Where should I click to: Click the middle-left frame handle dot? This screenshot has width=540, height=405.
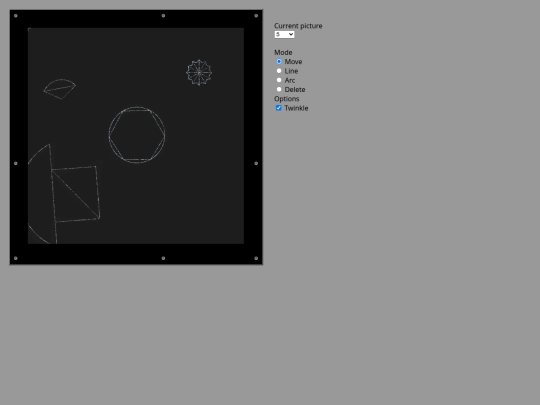[15, 163]
